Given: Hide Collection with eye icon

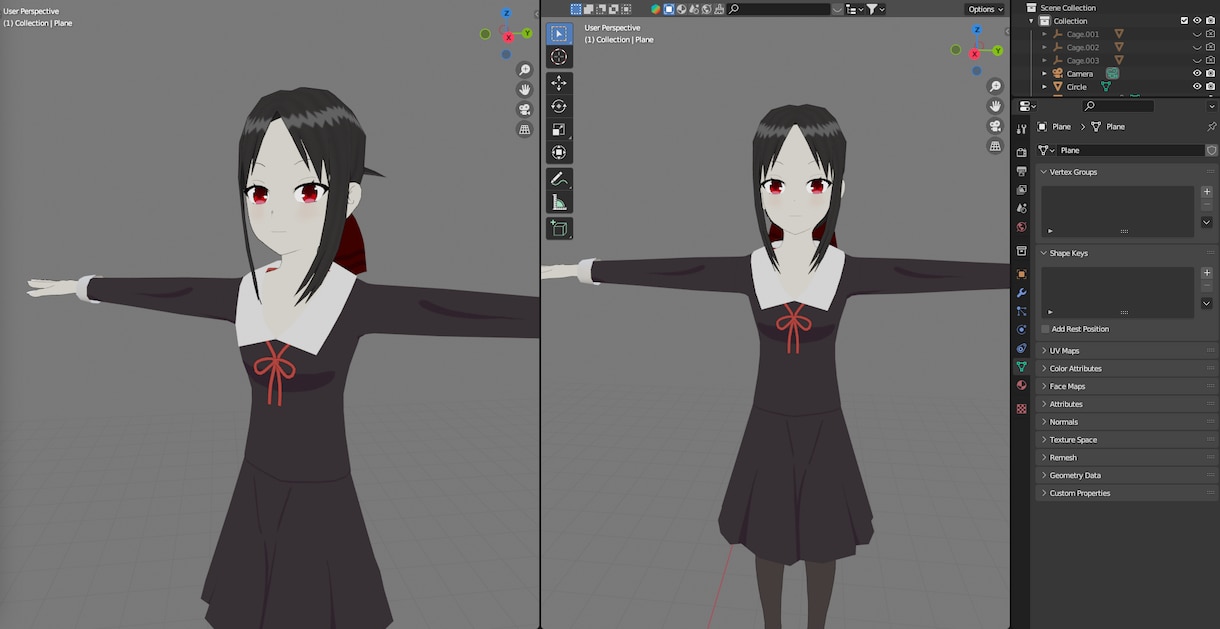Looking at the screenshot, I should click(x=1197, y=20).
